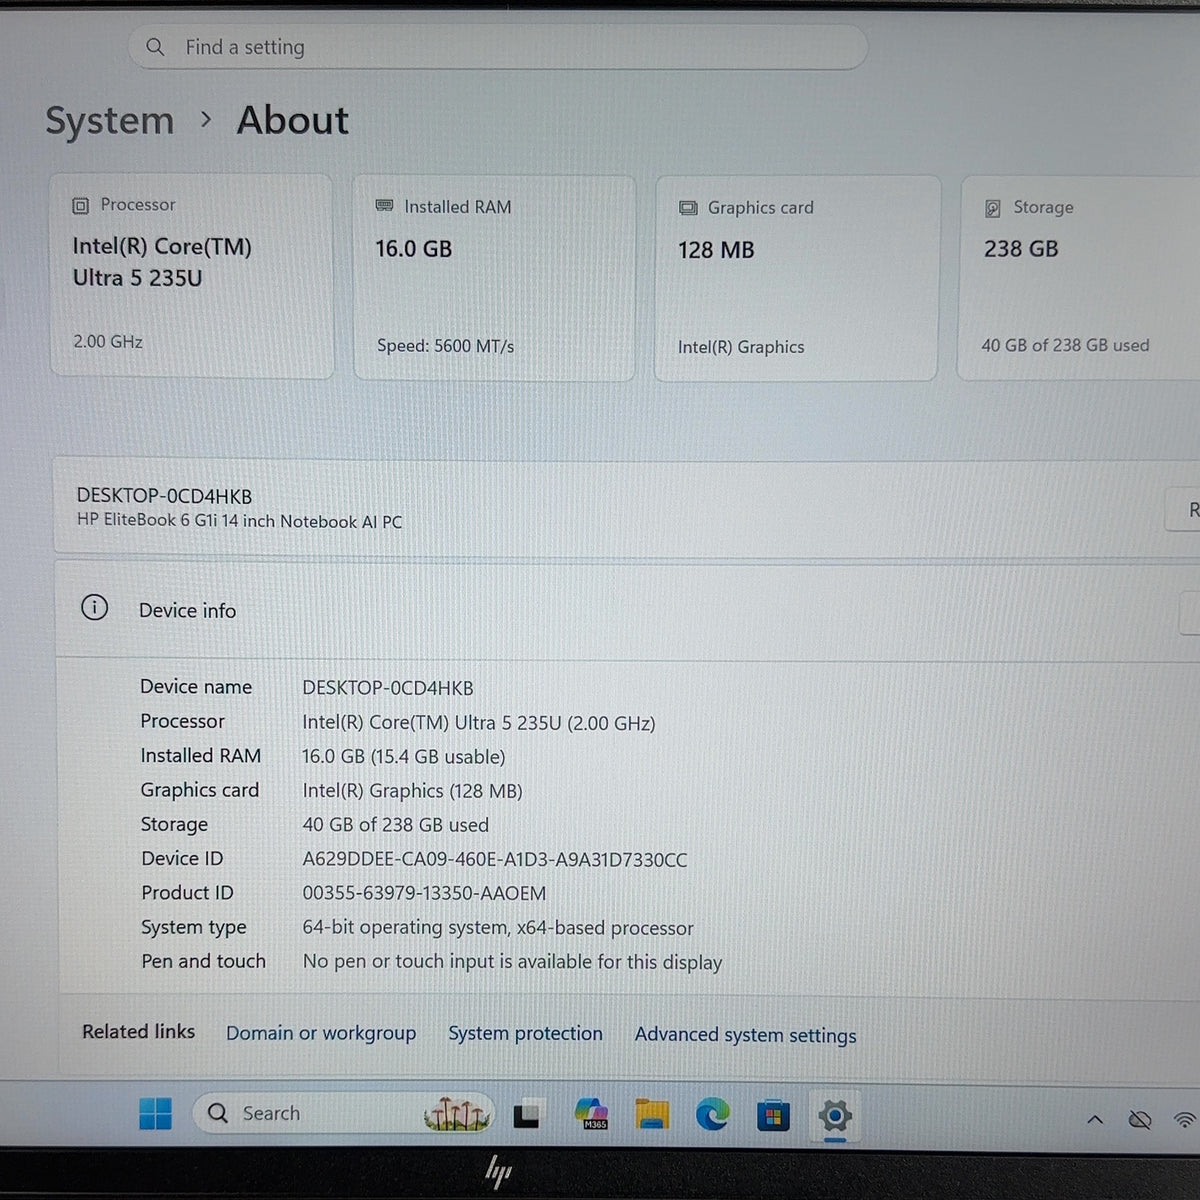This screenshot has height=1200, width=1200.
Task: Click the Product ID value 00355-63979-13350-AAOEM
Action: [x=424, y=893]
